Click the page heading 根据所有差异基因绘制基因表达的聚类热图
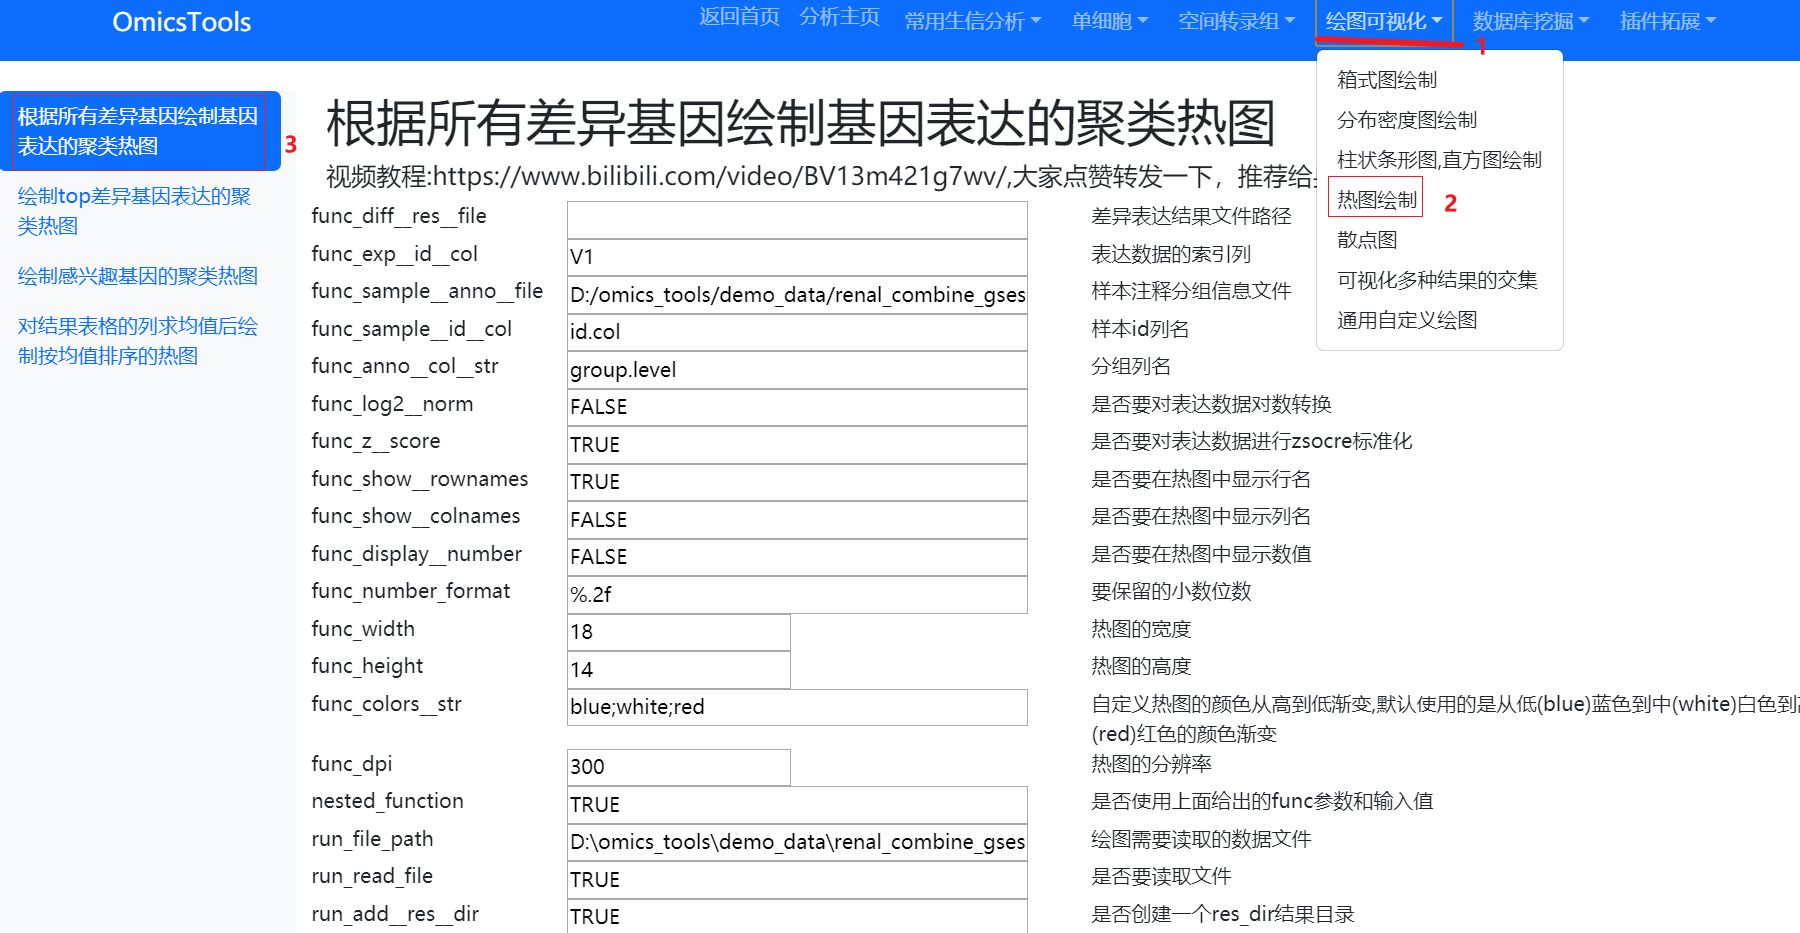Screen dimensions: 1800x933 801,123
